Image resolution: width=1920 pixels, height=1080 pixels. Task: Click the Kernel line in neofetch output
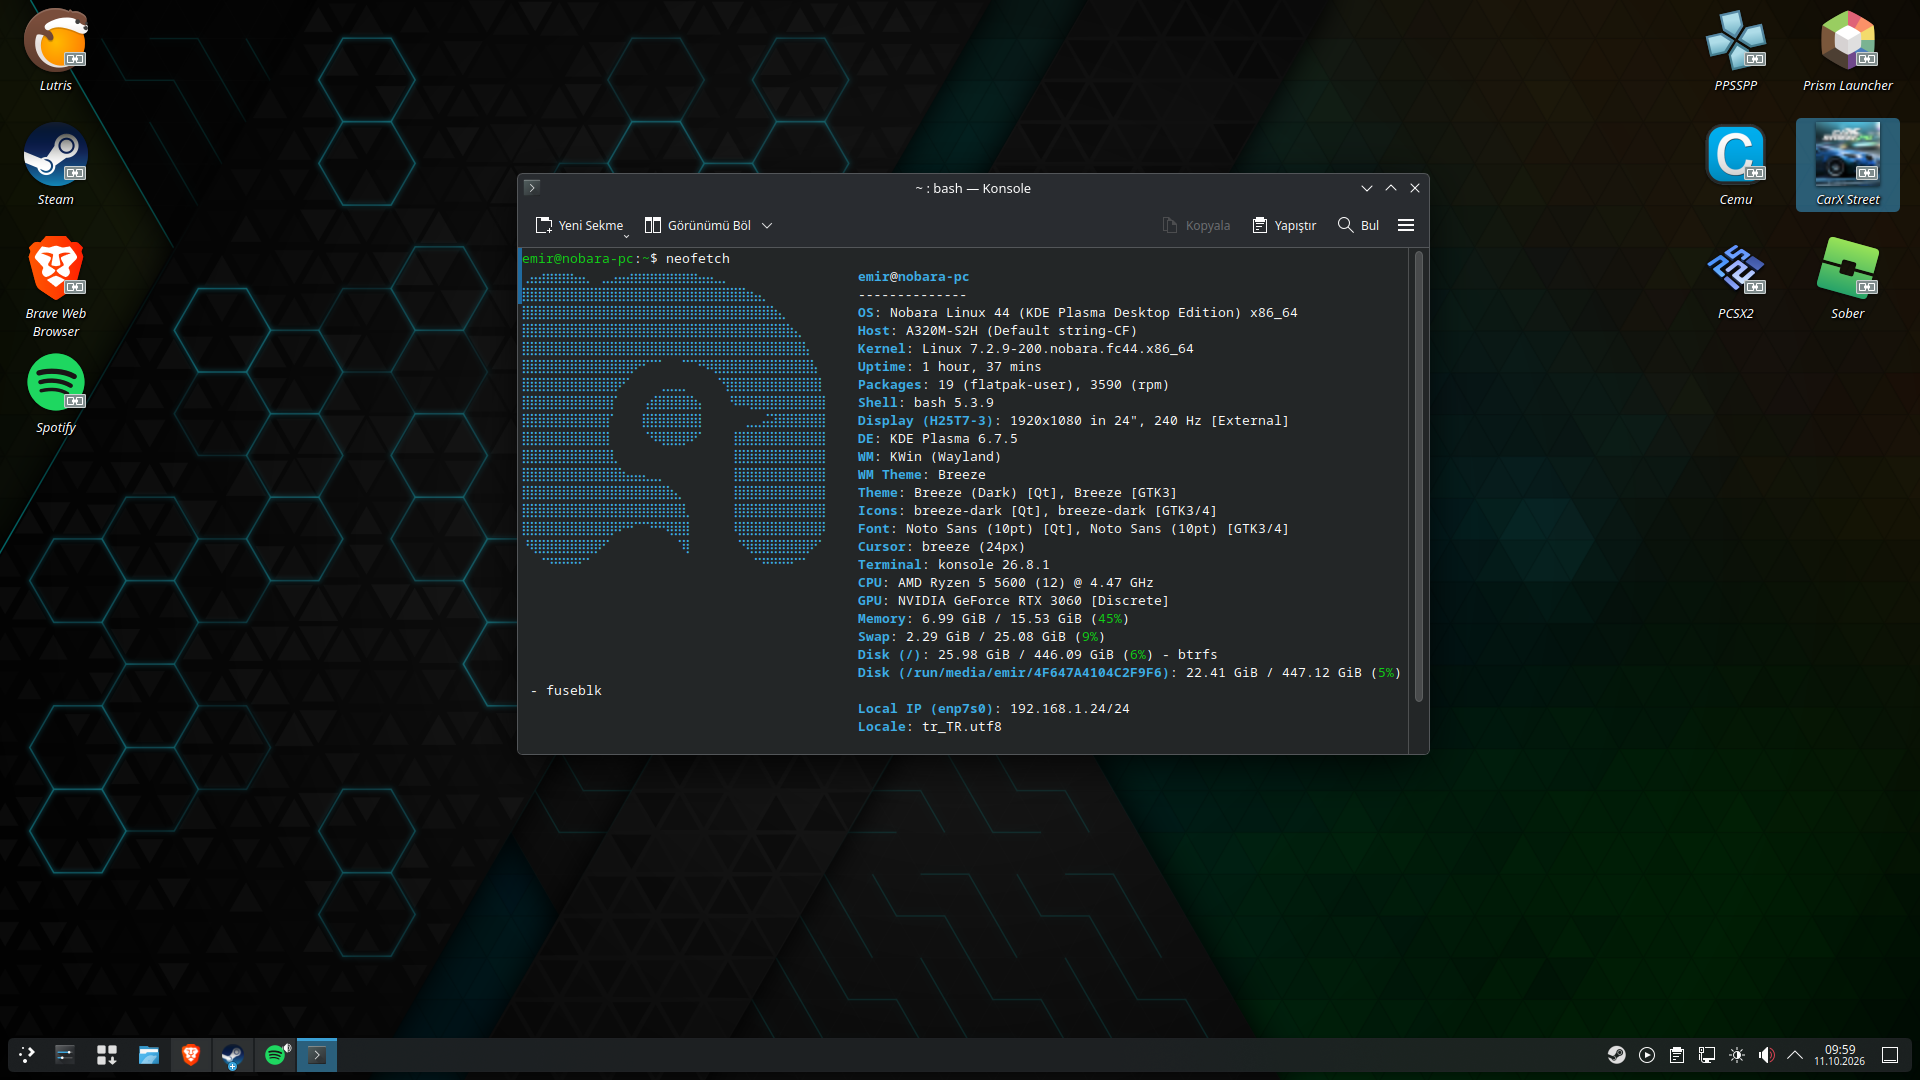pos(1025,349)
